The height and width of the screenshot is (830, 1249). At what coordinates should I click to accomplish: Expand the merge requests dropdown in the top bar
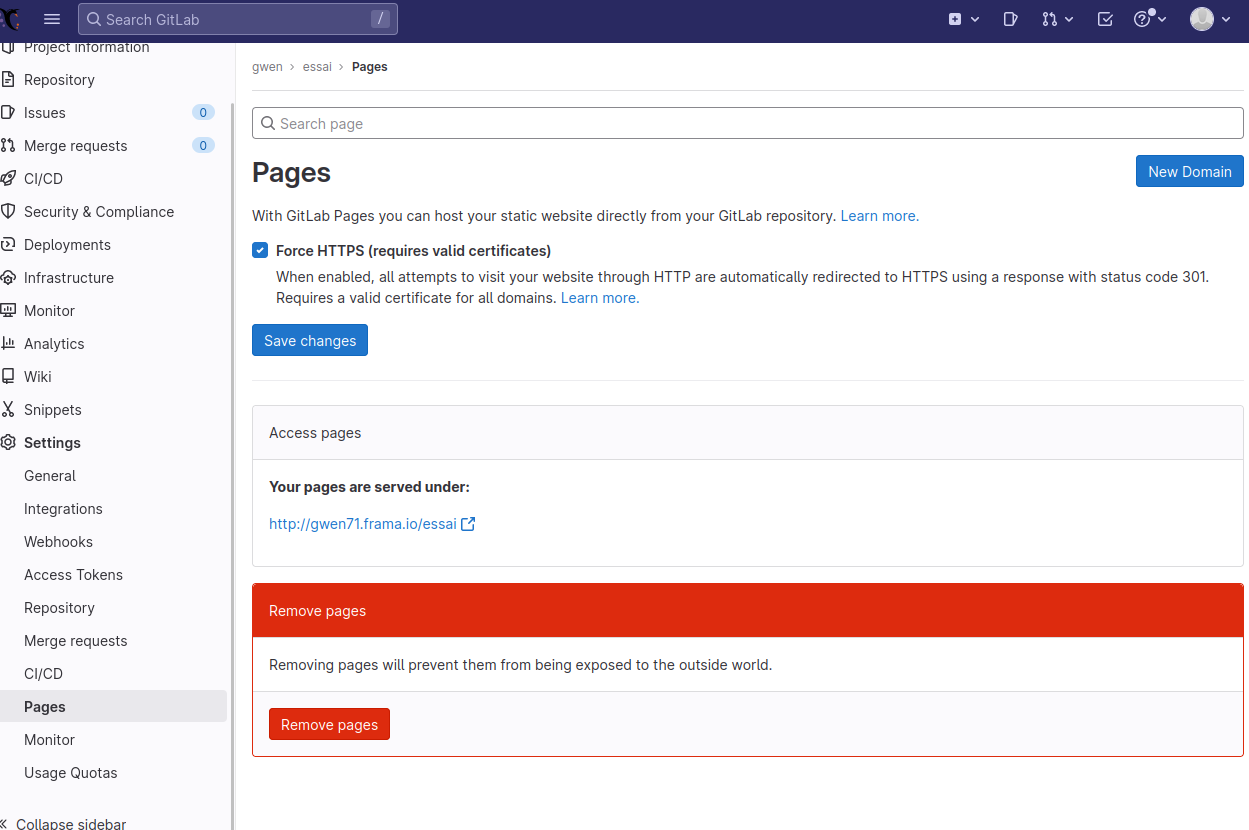(x=1057, y=19)
